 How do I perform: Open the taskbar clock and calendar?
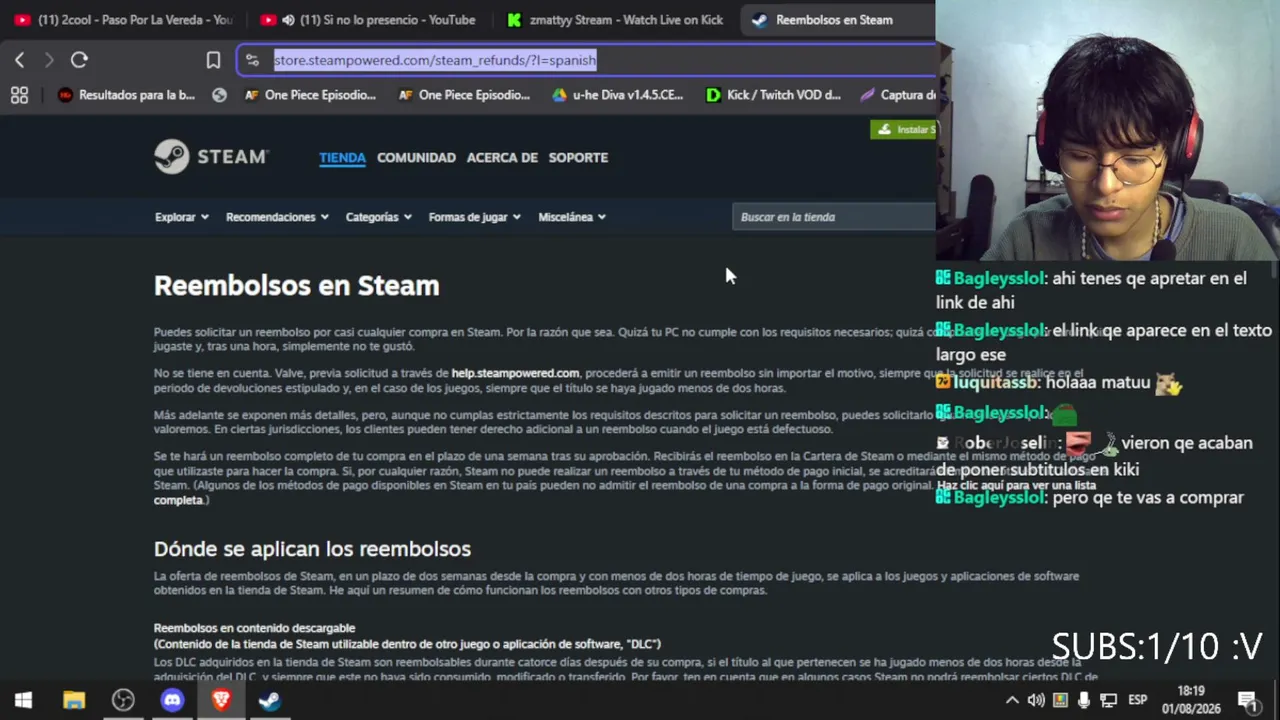1191,700
